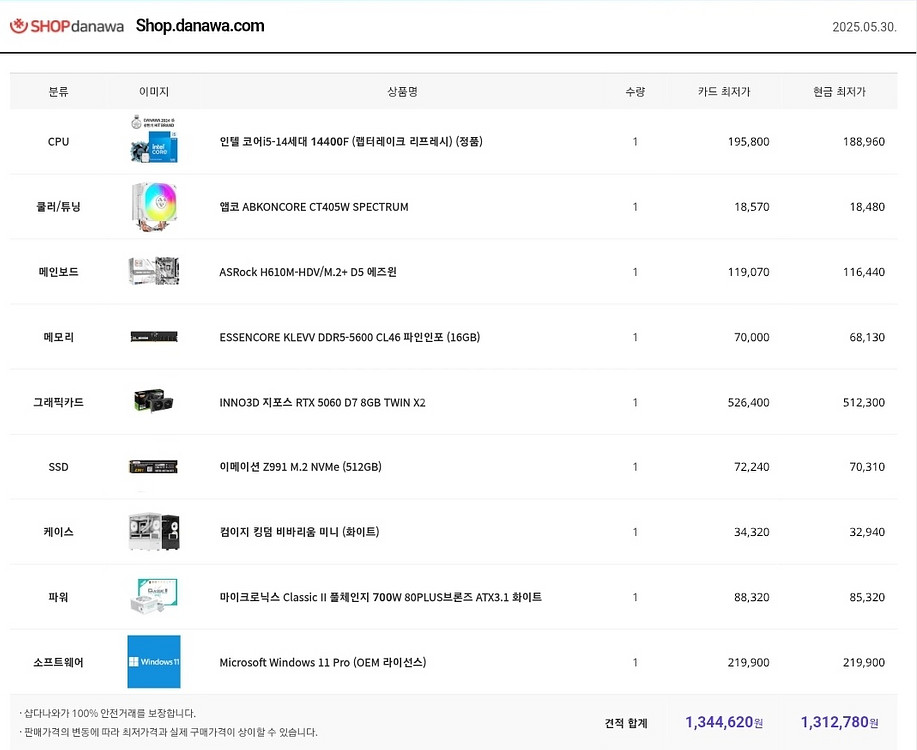Select the 파워 category cell
This screenshot has height=750, width=917.
[58, 597]
